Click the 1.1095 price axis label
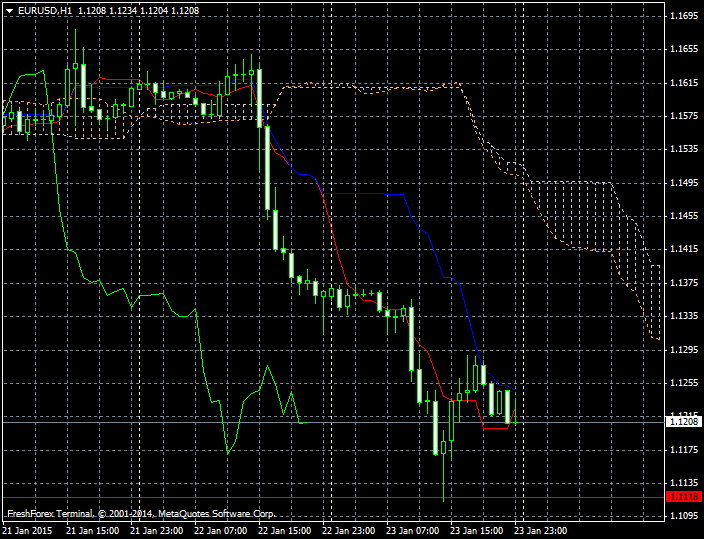Viewport: 704px width, 539px height. click(x=684, y=516)
